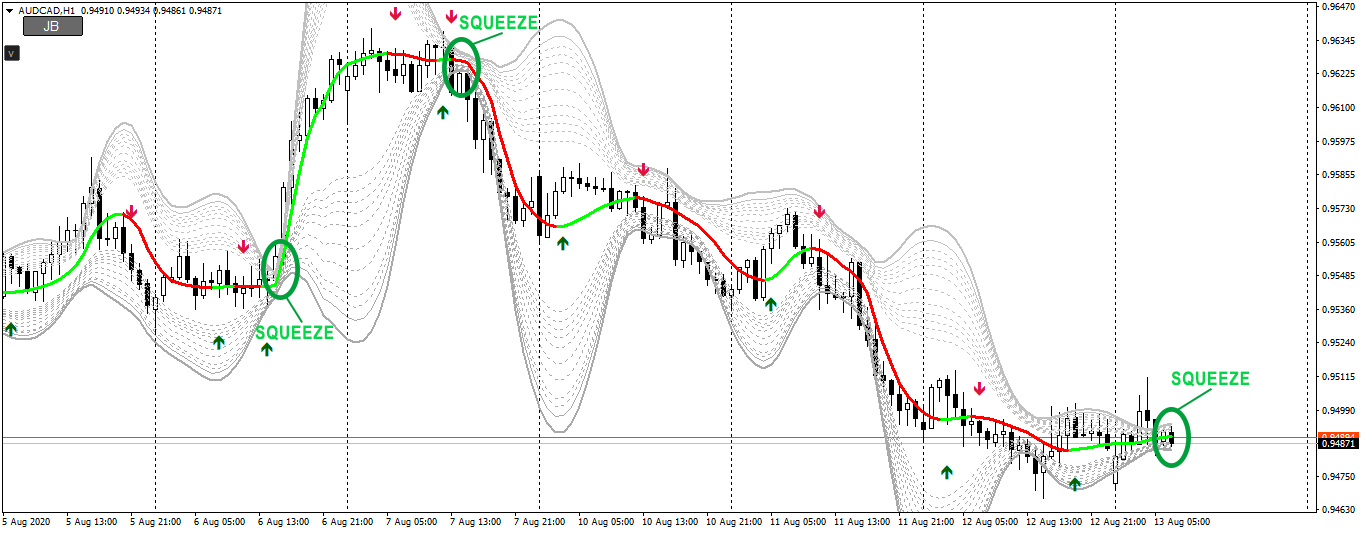This screenshot has width=1362, height=533.
Task: Click the 7 Aug 21:00 time label
Action: pos(540,522)
